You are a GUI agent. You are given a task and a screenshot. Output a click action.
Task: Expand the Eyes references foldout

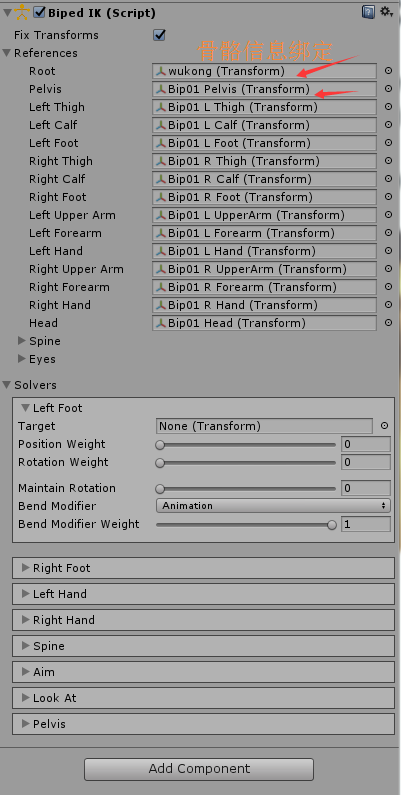tap(22, 359)
